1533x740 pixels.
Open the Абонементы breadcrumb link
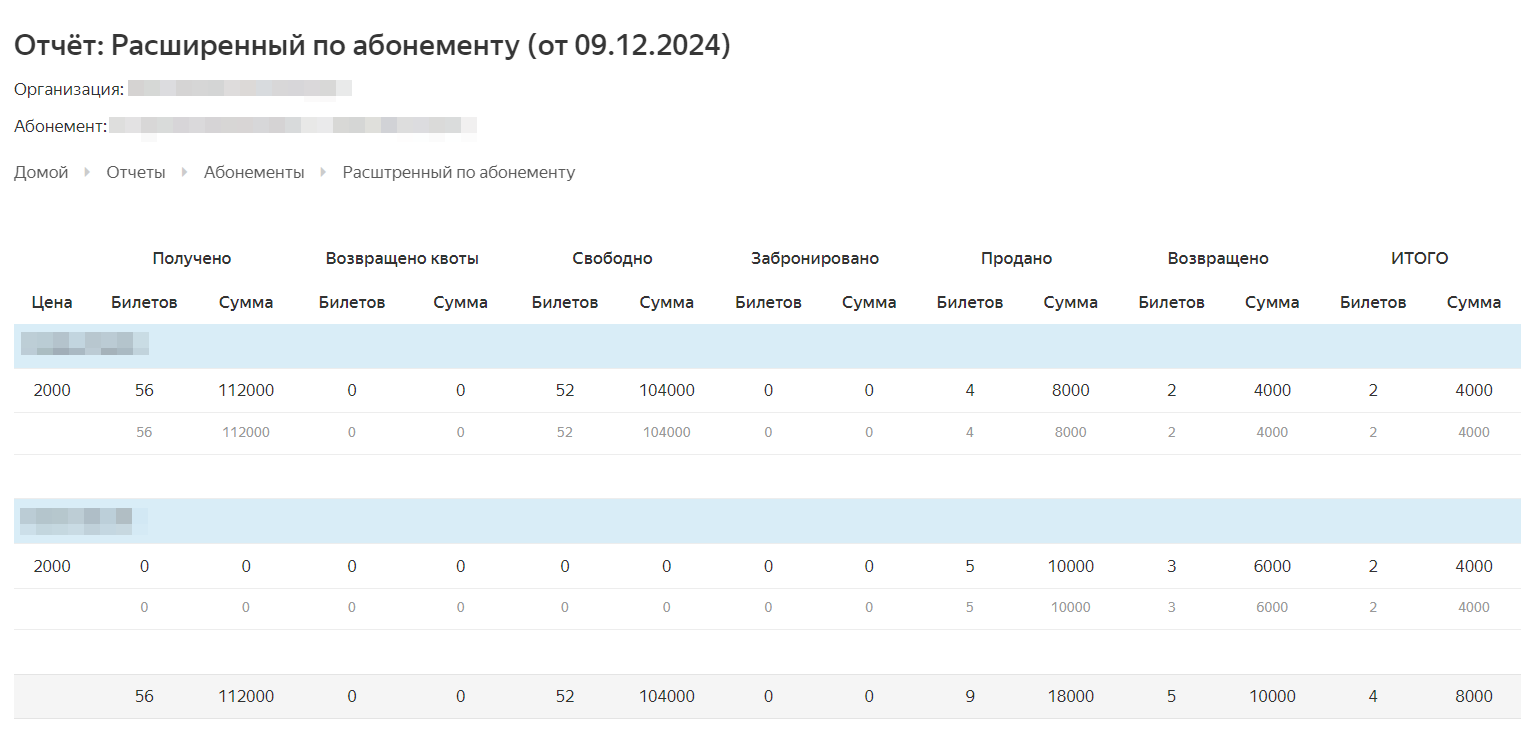tap(254, 172)
